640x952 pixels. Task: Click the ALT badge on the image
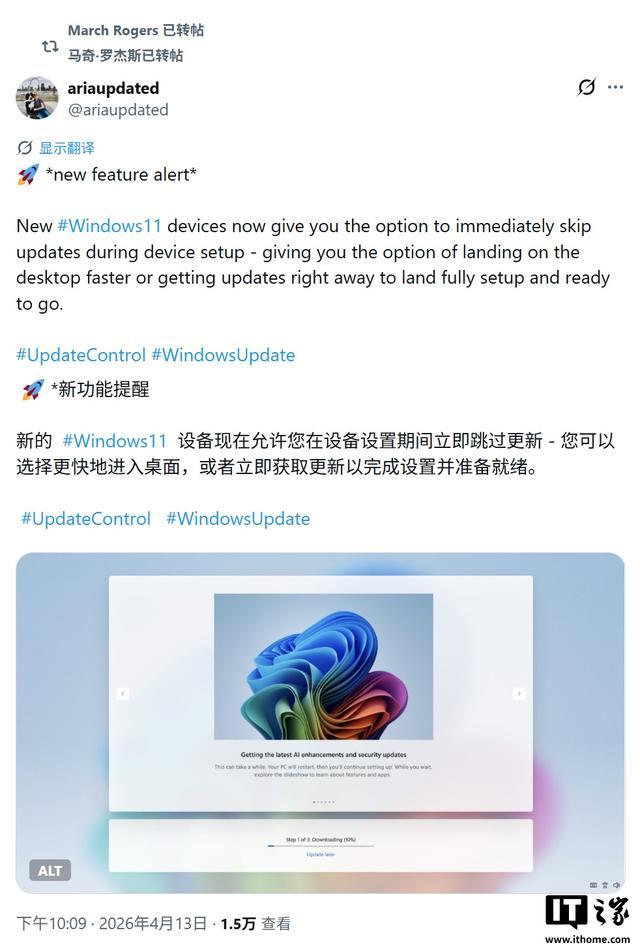pos(50,871)
